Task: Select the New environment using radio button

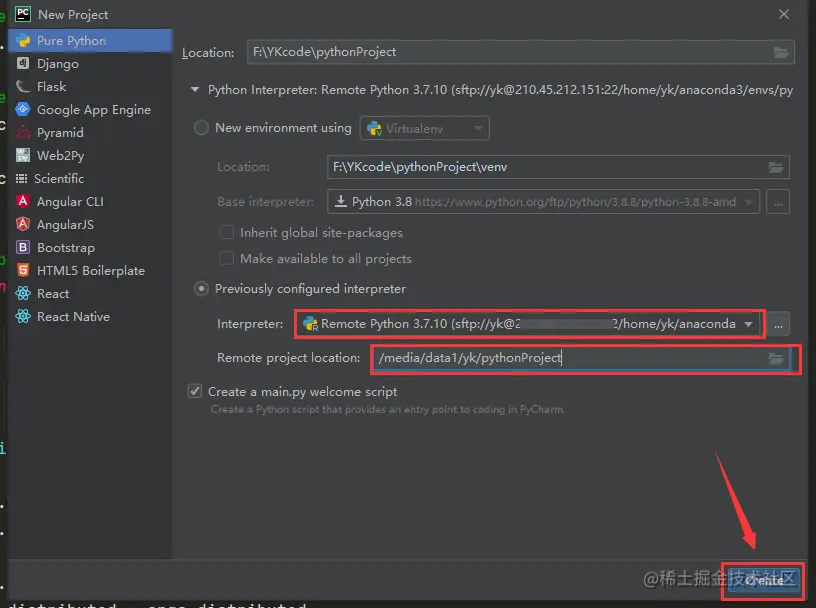Action: coord(201,128)
